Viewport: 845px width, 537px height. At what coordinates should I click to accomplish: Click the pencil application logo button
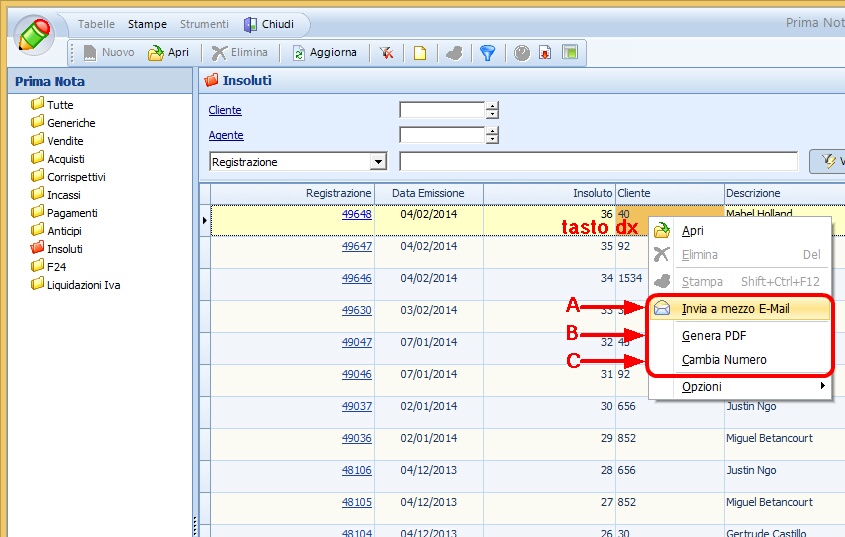(x=36, y=36)
